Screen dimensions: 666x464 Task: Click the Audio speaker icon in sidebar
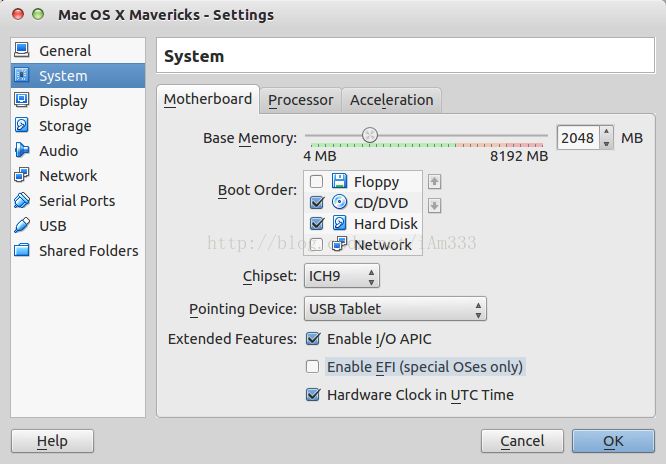(x=22, y=150)
